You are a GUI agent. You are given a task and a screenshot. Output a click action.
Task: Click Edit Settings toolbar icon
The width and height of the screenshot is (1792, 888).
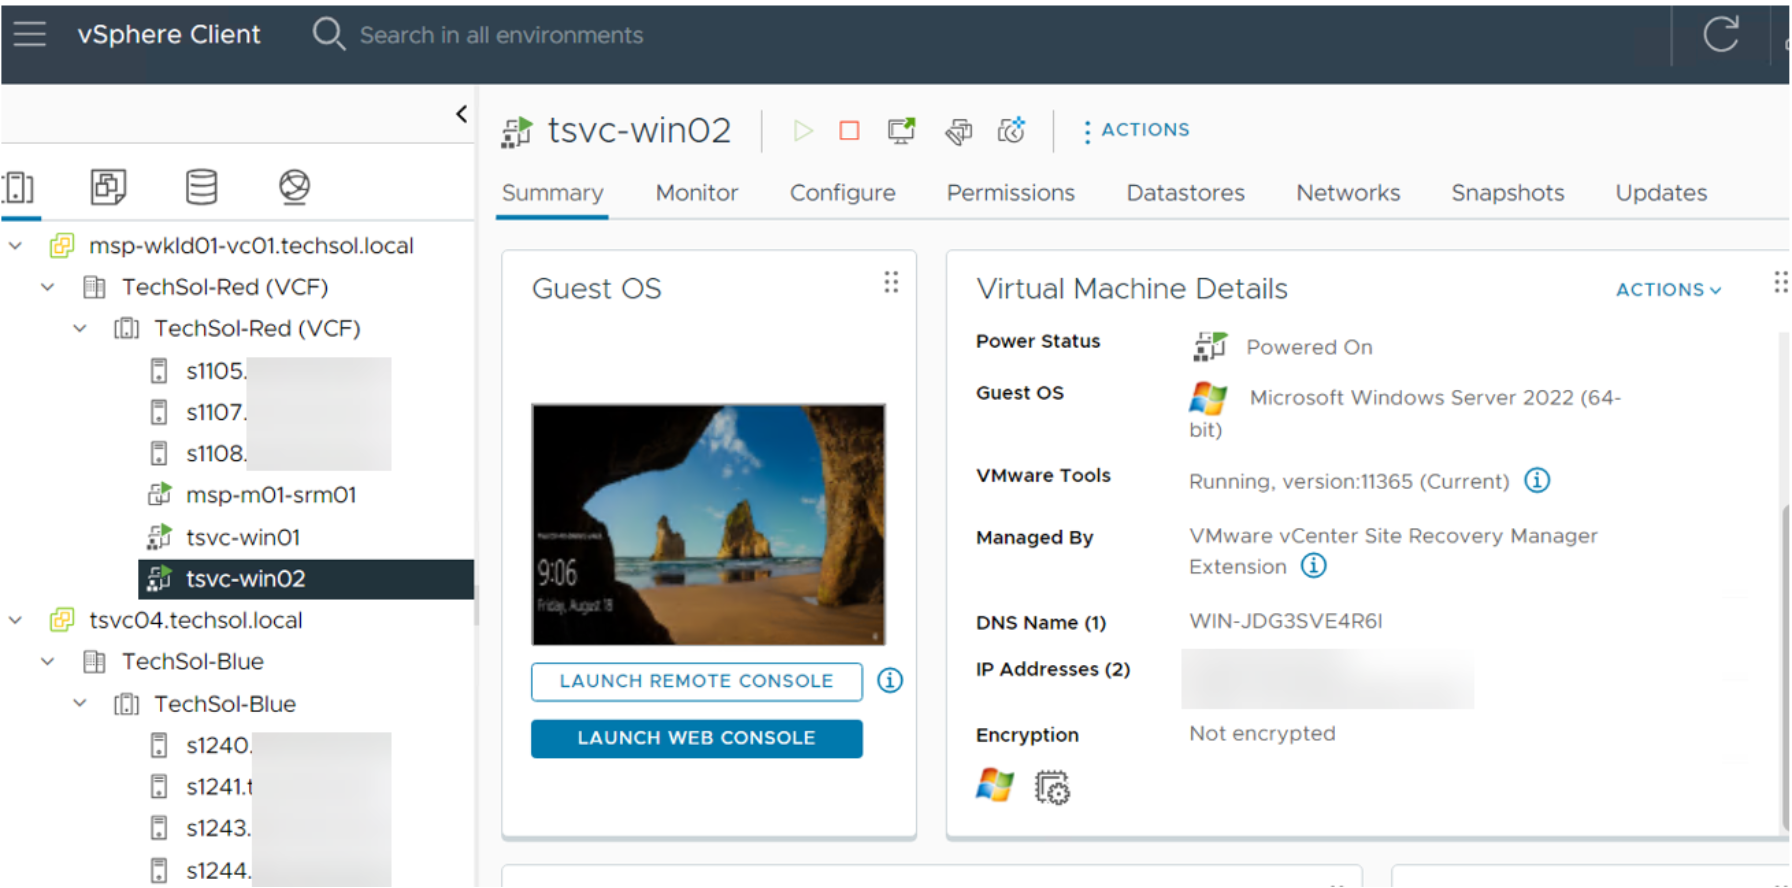[958, 131]
